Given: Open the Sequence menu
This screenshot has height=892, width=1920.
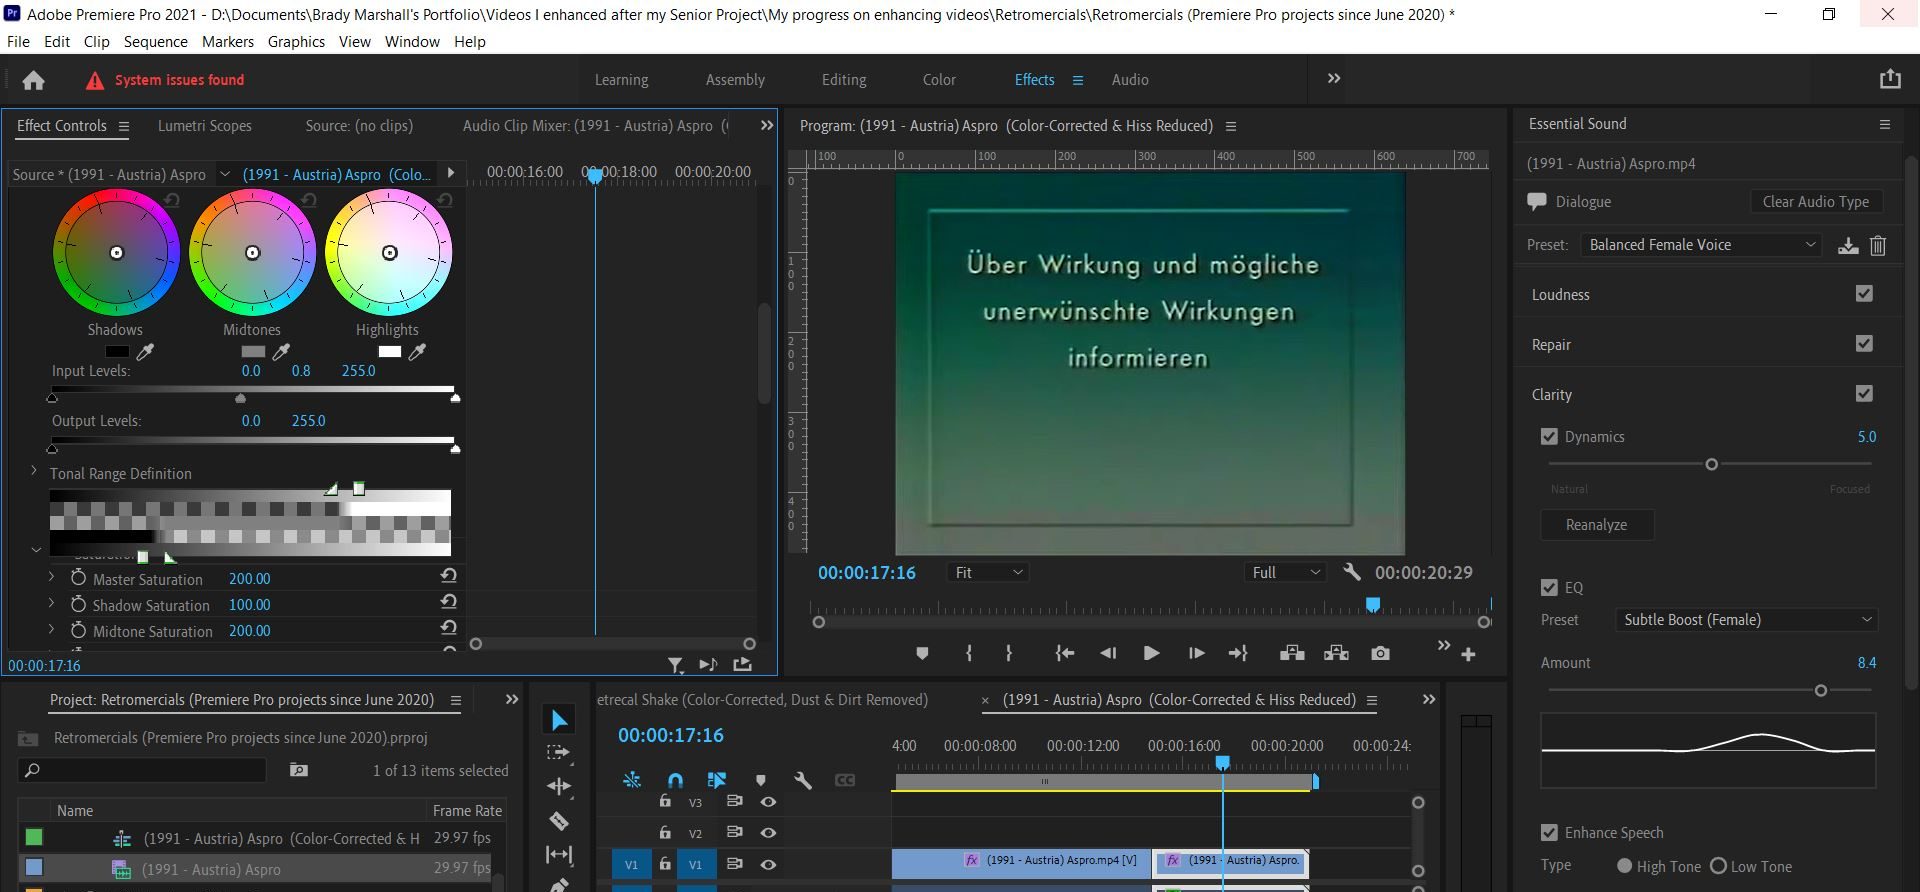Looking at the screenshot, I should (155, 42).
